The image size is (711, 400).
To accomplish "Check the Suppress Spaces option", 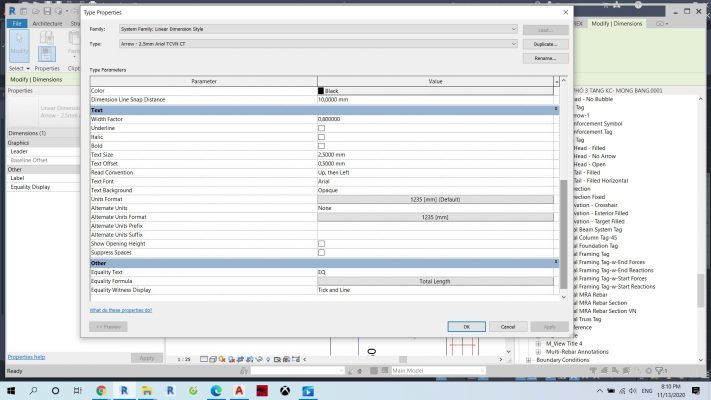I will point(321,252).
